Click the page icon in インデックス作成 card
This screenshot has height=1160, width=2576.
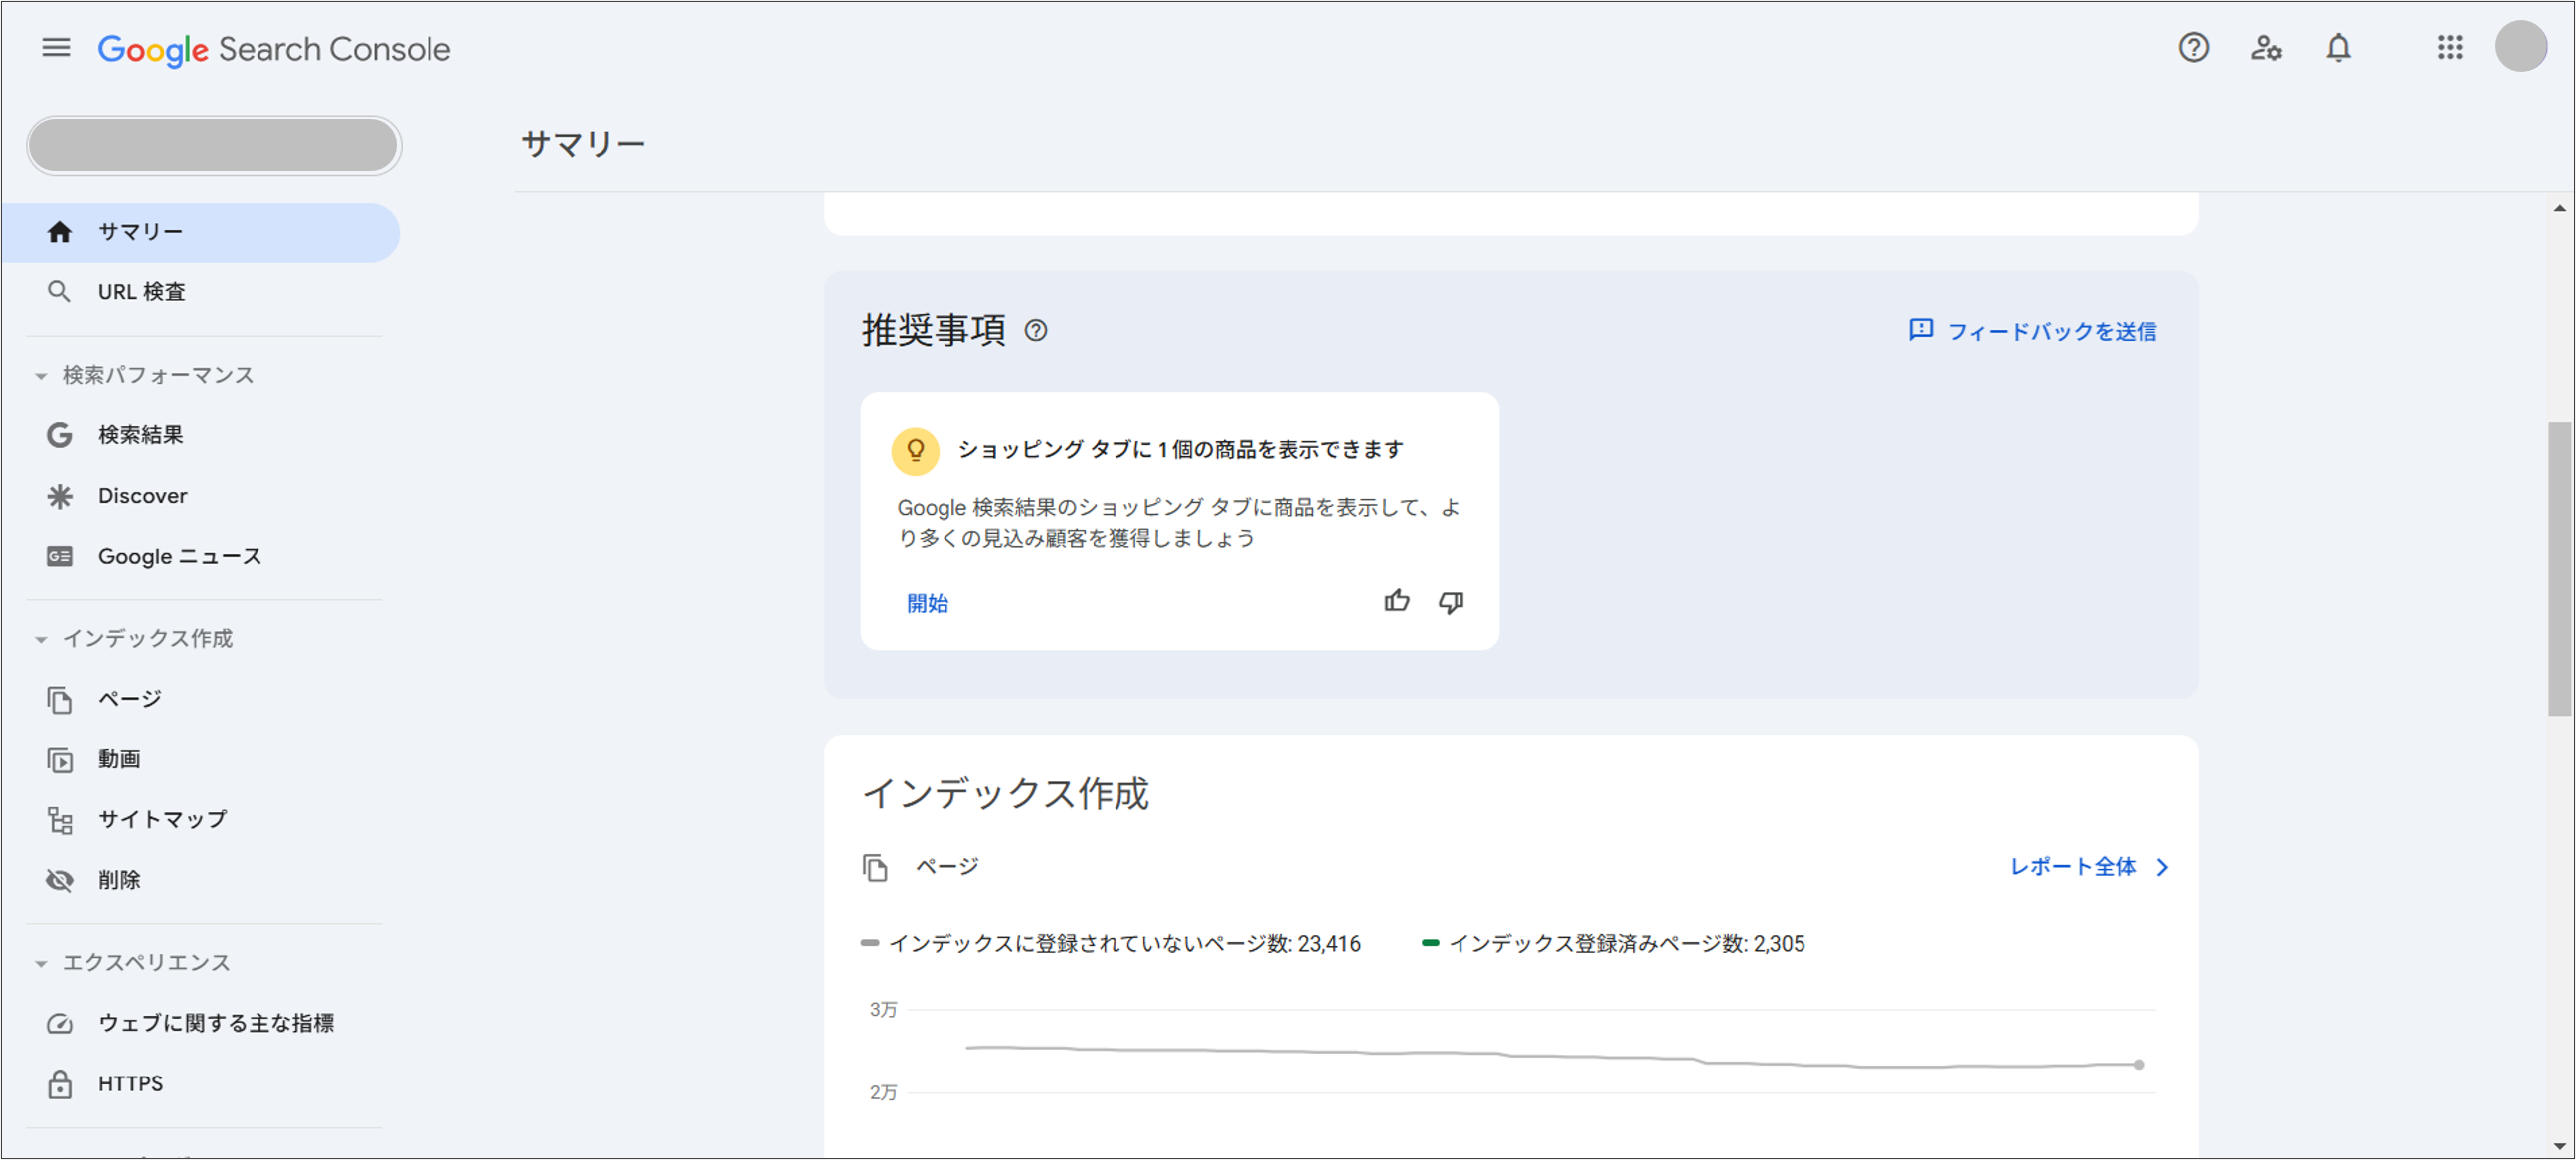875,867
